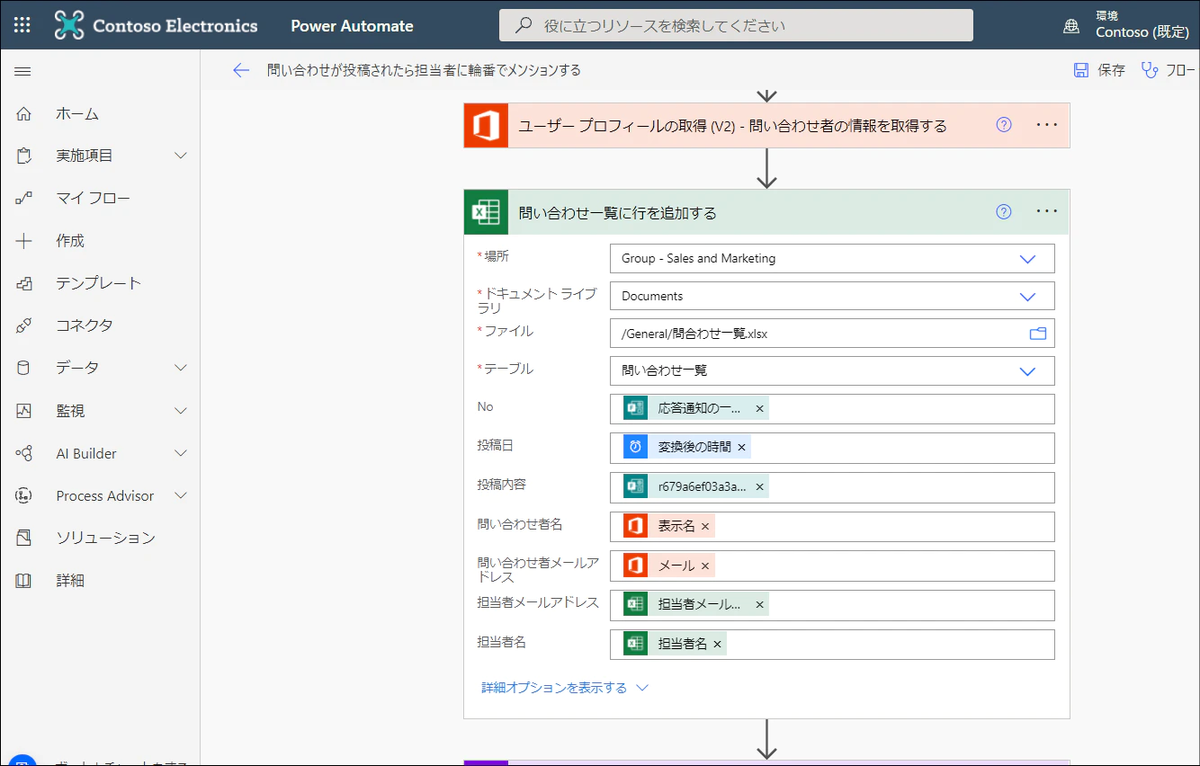Open the app launcher waffle icon
This screenshot has width=1200, height=766.
(23, 25)
